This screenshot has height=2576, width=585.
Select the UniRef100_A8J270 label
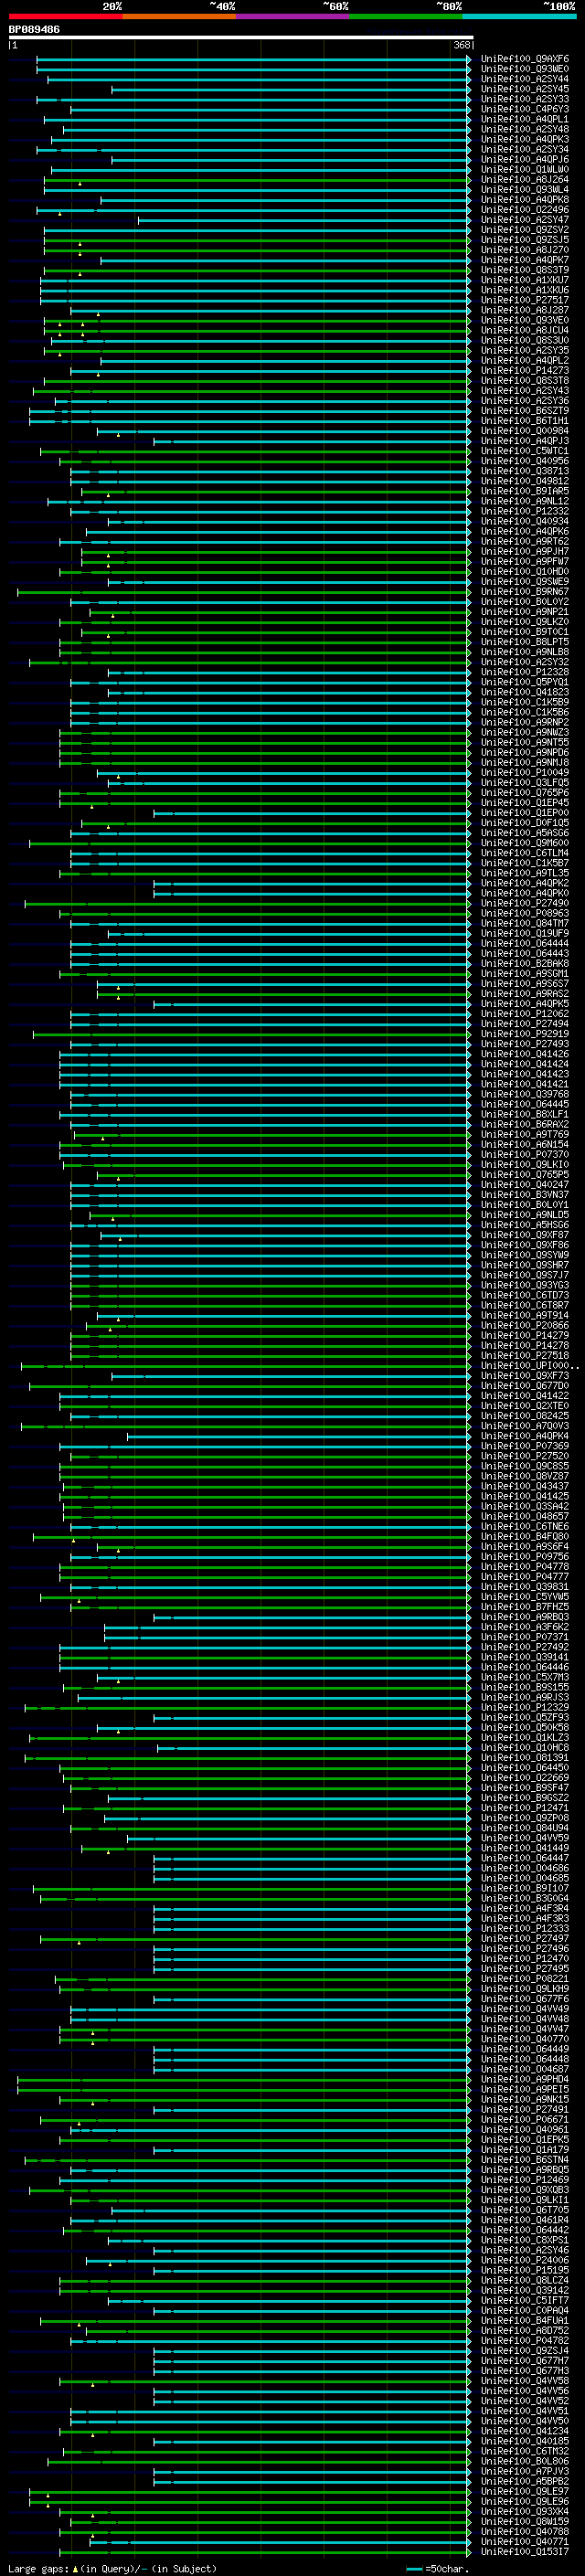[x=525, y=250]
